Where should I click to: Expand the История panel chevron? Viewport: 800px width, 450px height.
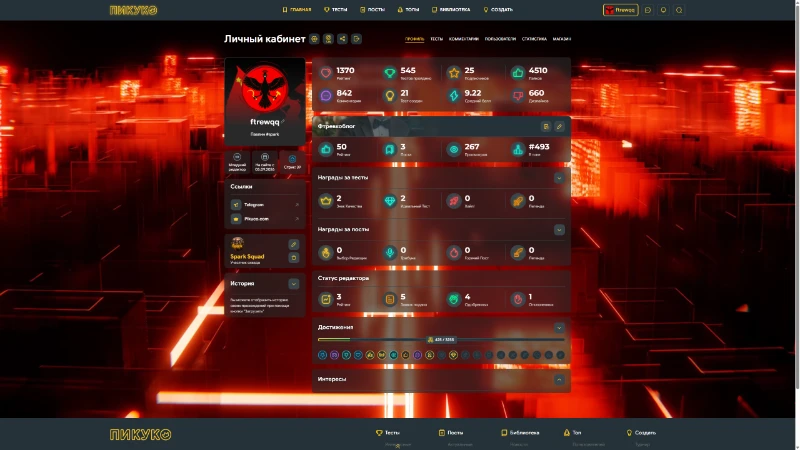click(x=293, y=284)
